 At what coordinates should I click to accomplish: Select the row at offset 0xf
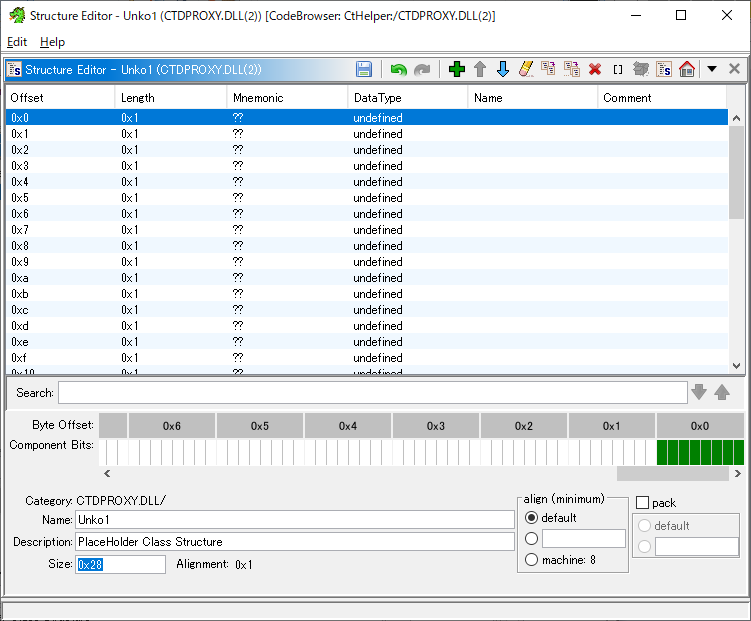367,358
